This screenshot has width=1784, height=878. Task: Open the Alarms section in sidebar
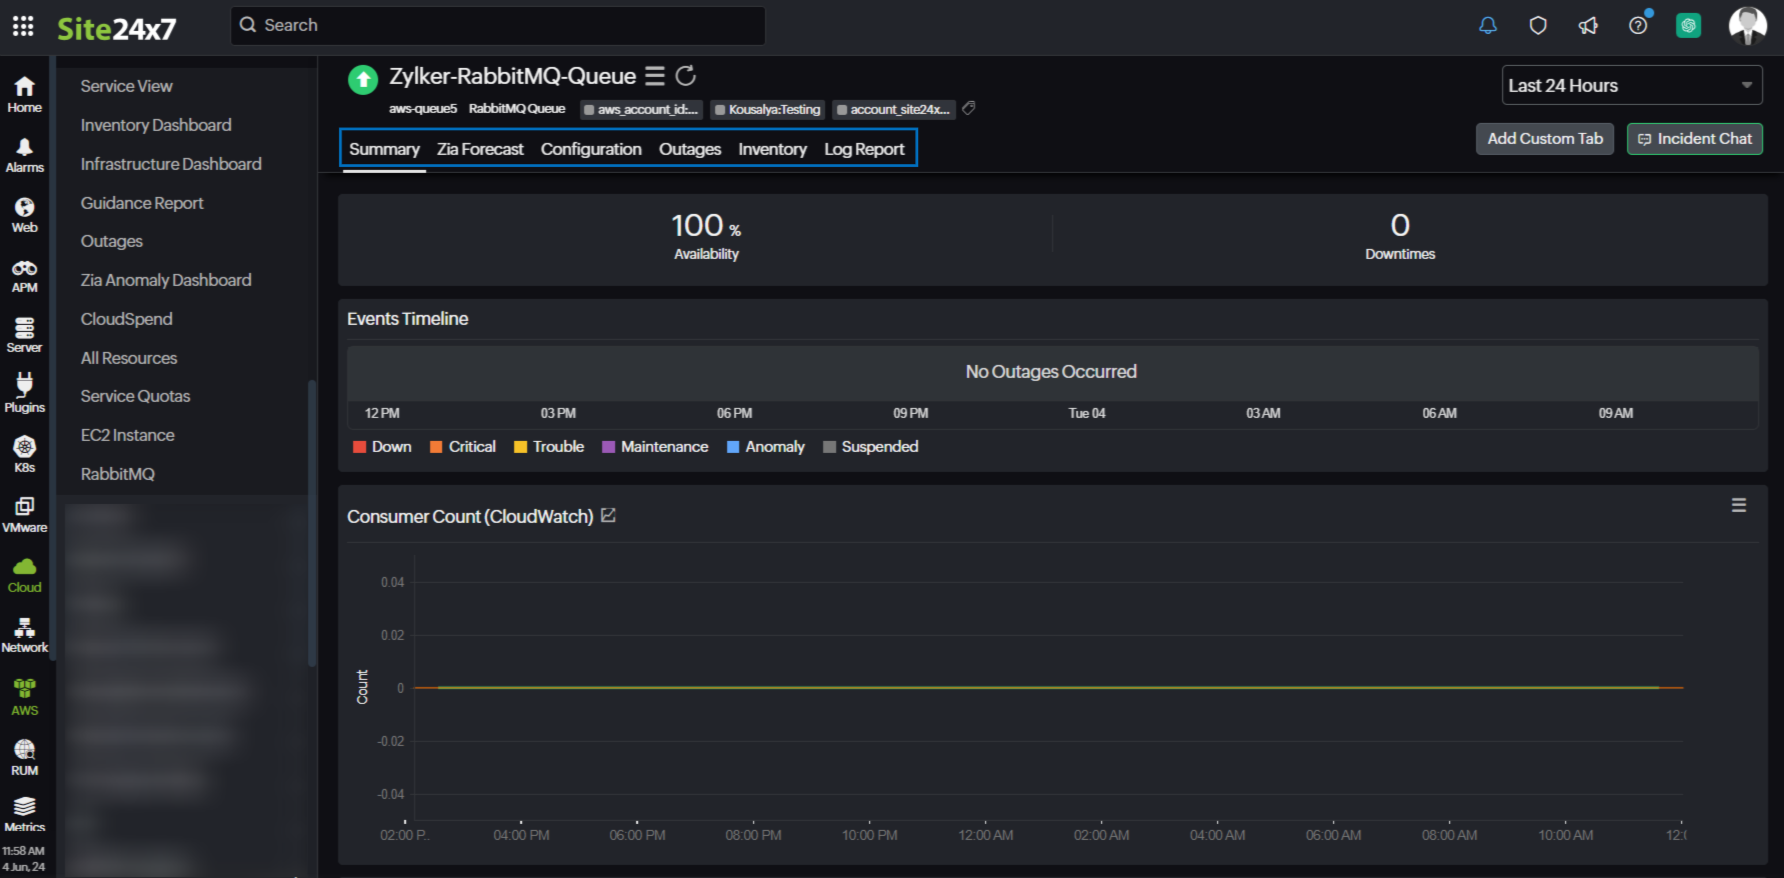click(24, 156)
